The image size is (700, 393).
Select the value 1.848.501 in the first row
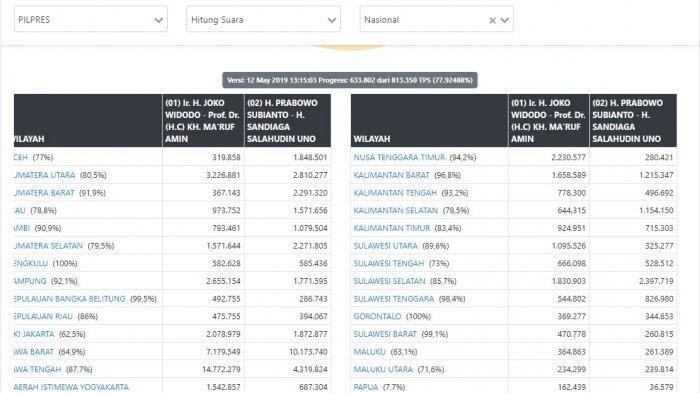click(310, 157)
